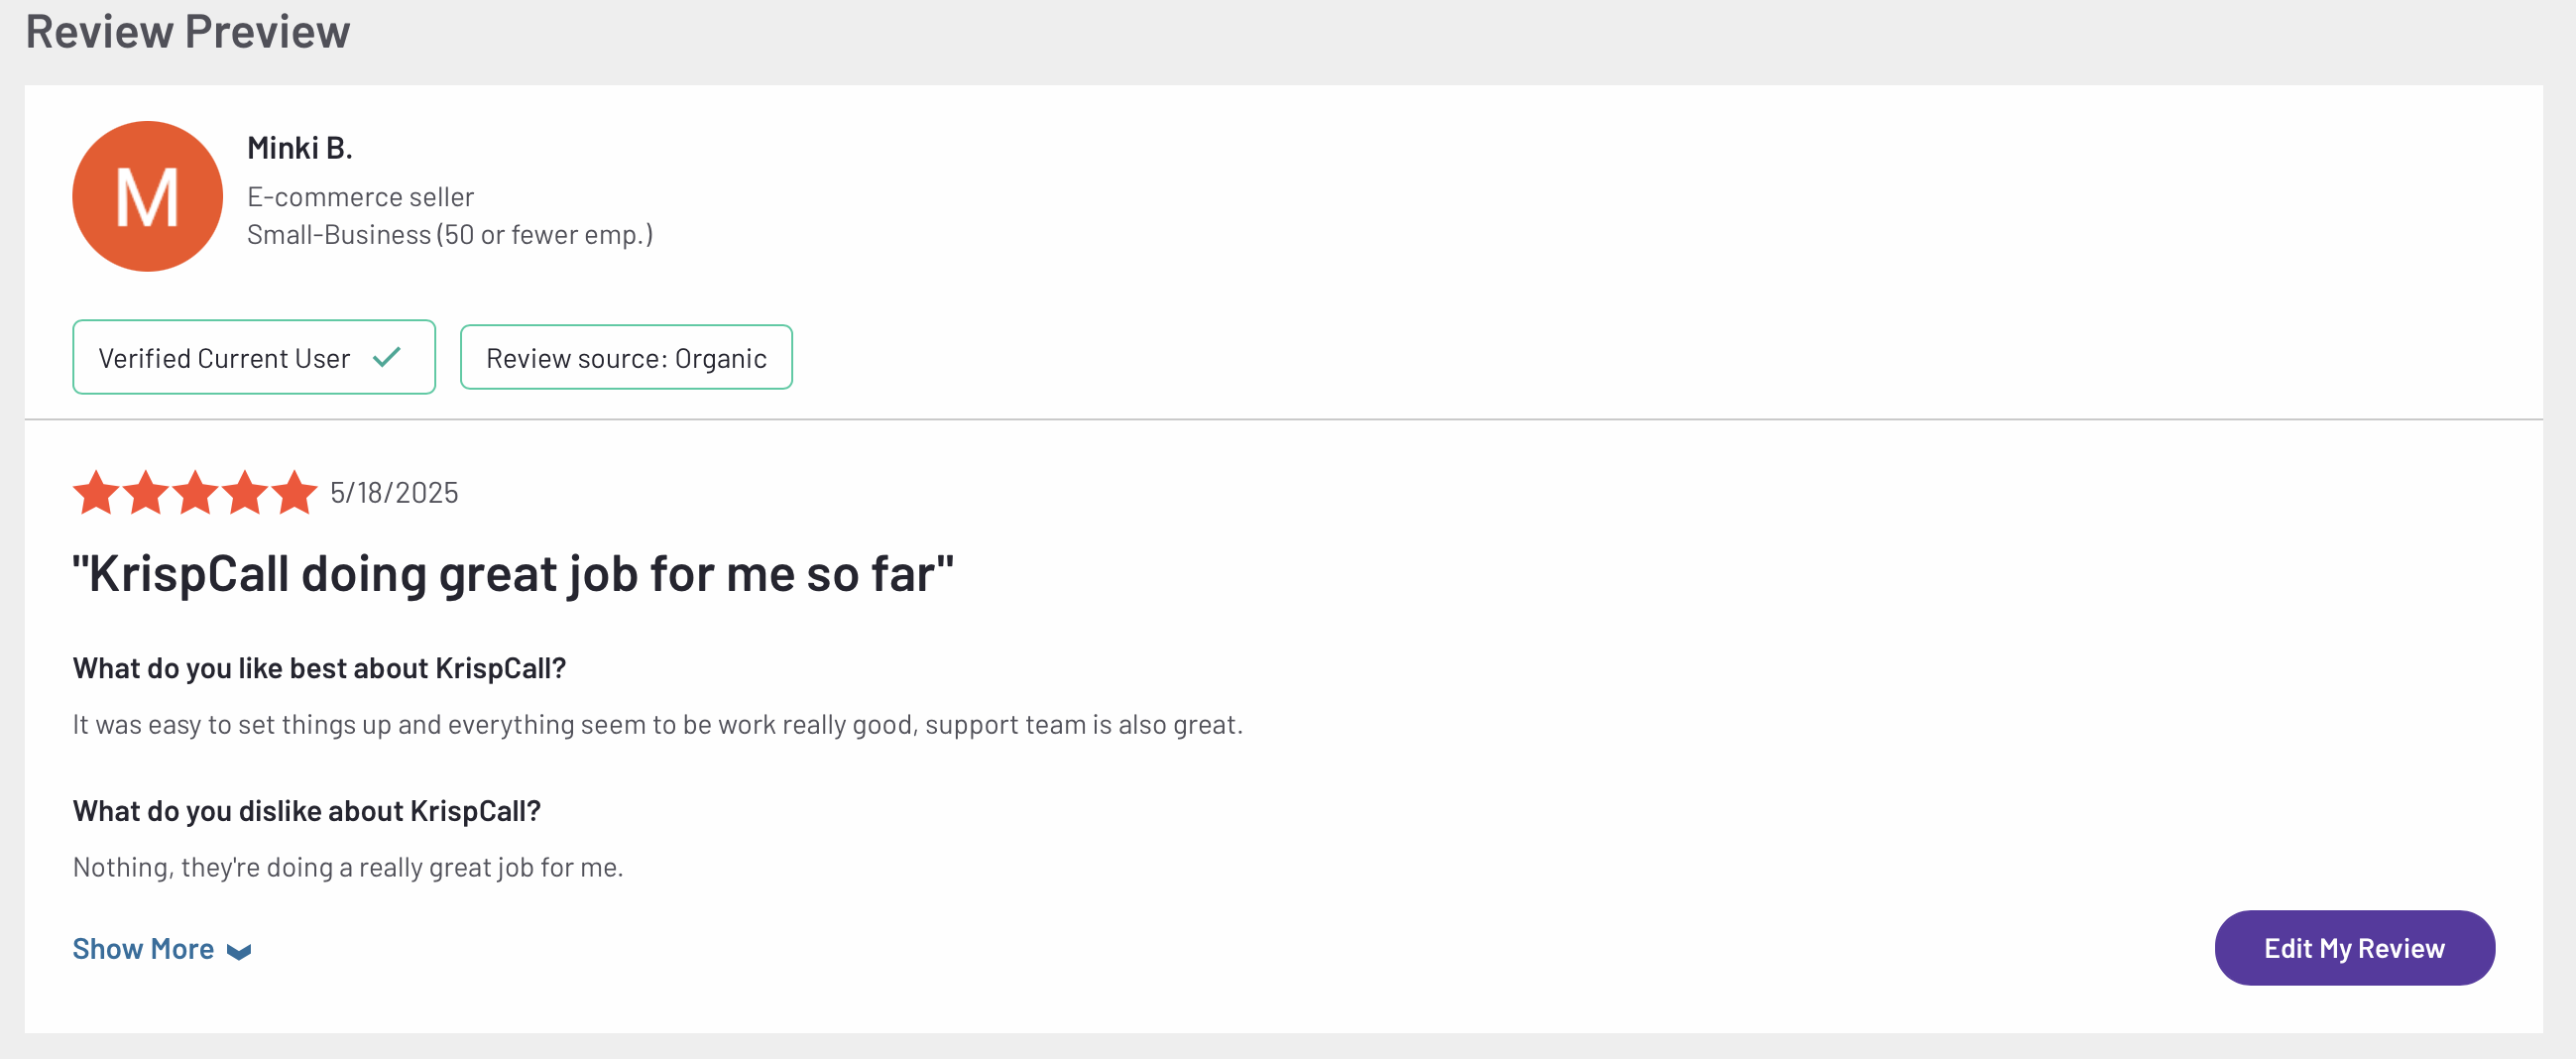Click the review date 5/18/2025

click(394, 492)
